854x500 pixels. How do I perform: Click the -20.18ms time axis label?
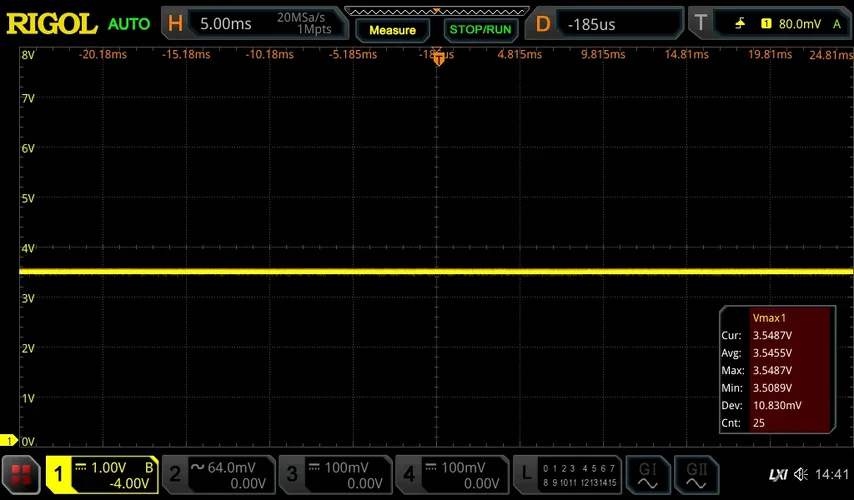tap(102, 54)
